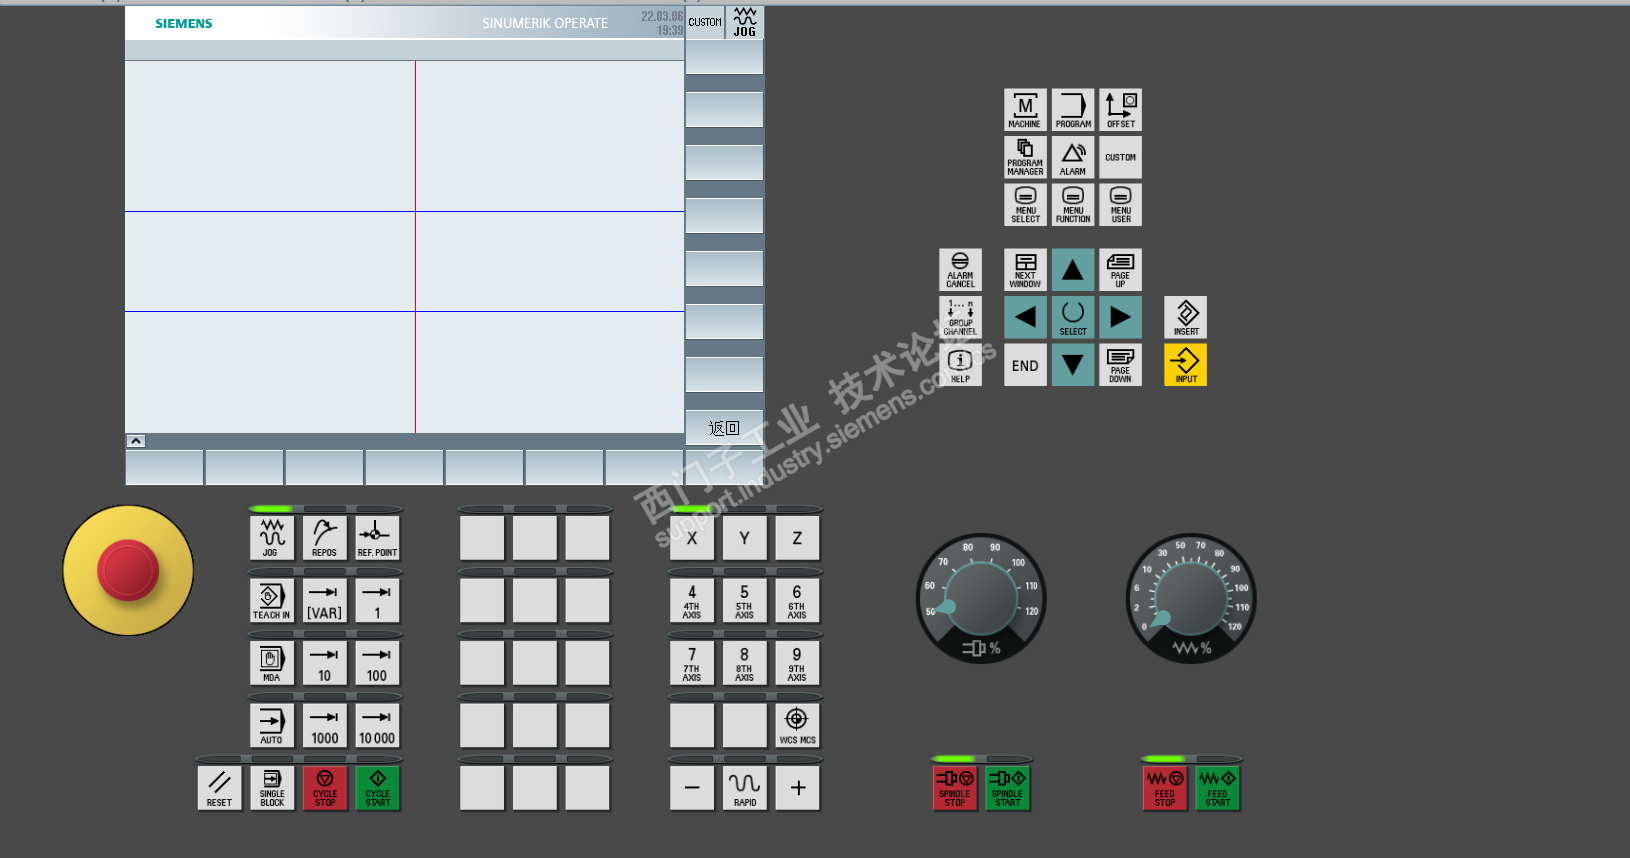Open HELP with the info key
The image size is (1630, 858).
click(x=960, y=365)
